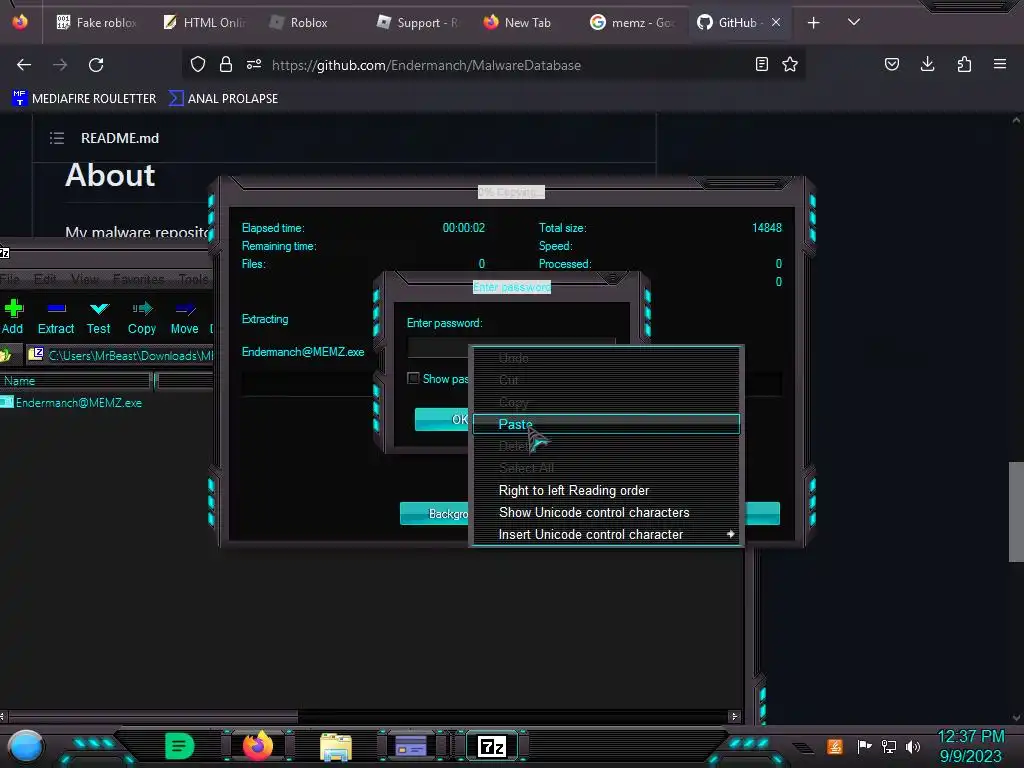Choose Right to left Reading order
This screenshot has height=768, width=1024.
point(607,490)
